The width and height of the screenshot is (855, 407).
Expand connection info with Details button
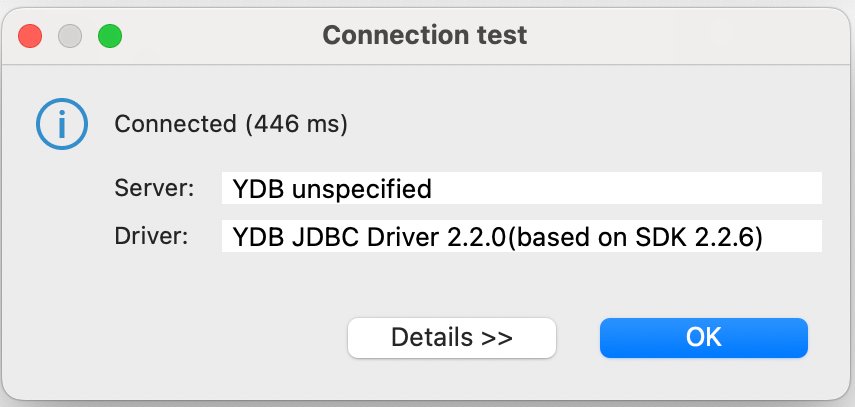click(451, 338)
